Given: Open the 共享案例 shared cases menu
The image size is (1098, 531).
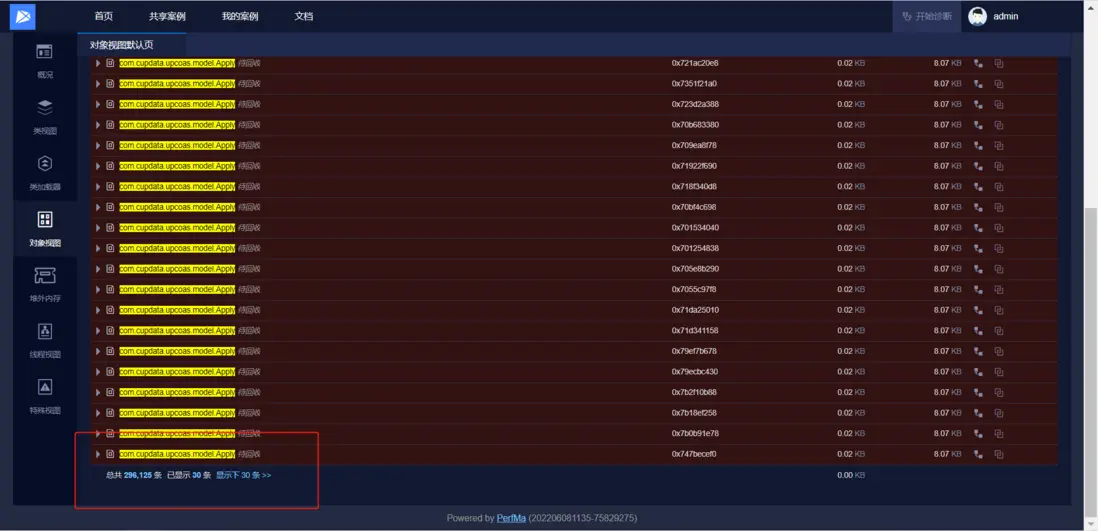Looking at the screenshot, I should [x=167, y=16].
